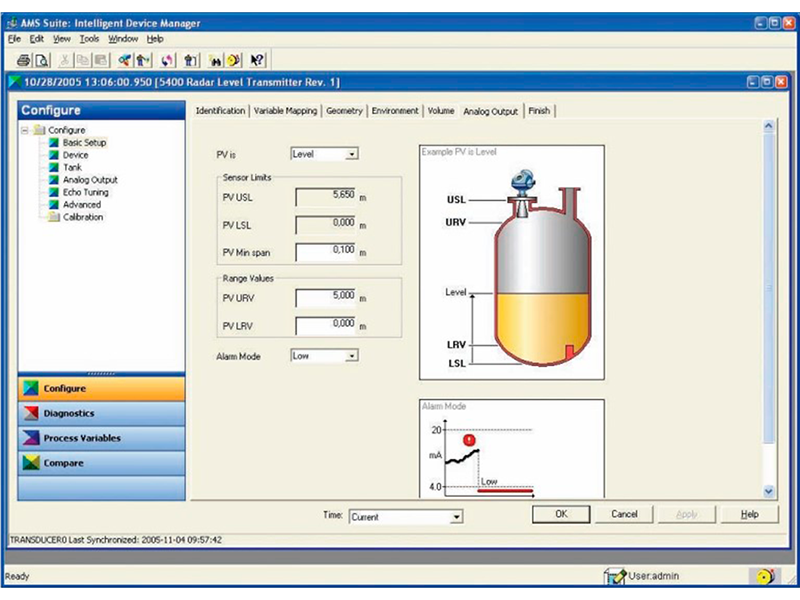This screenshot has width=800, height=600.
Task: Click the PV Min span field
Action: pos(326,253)
